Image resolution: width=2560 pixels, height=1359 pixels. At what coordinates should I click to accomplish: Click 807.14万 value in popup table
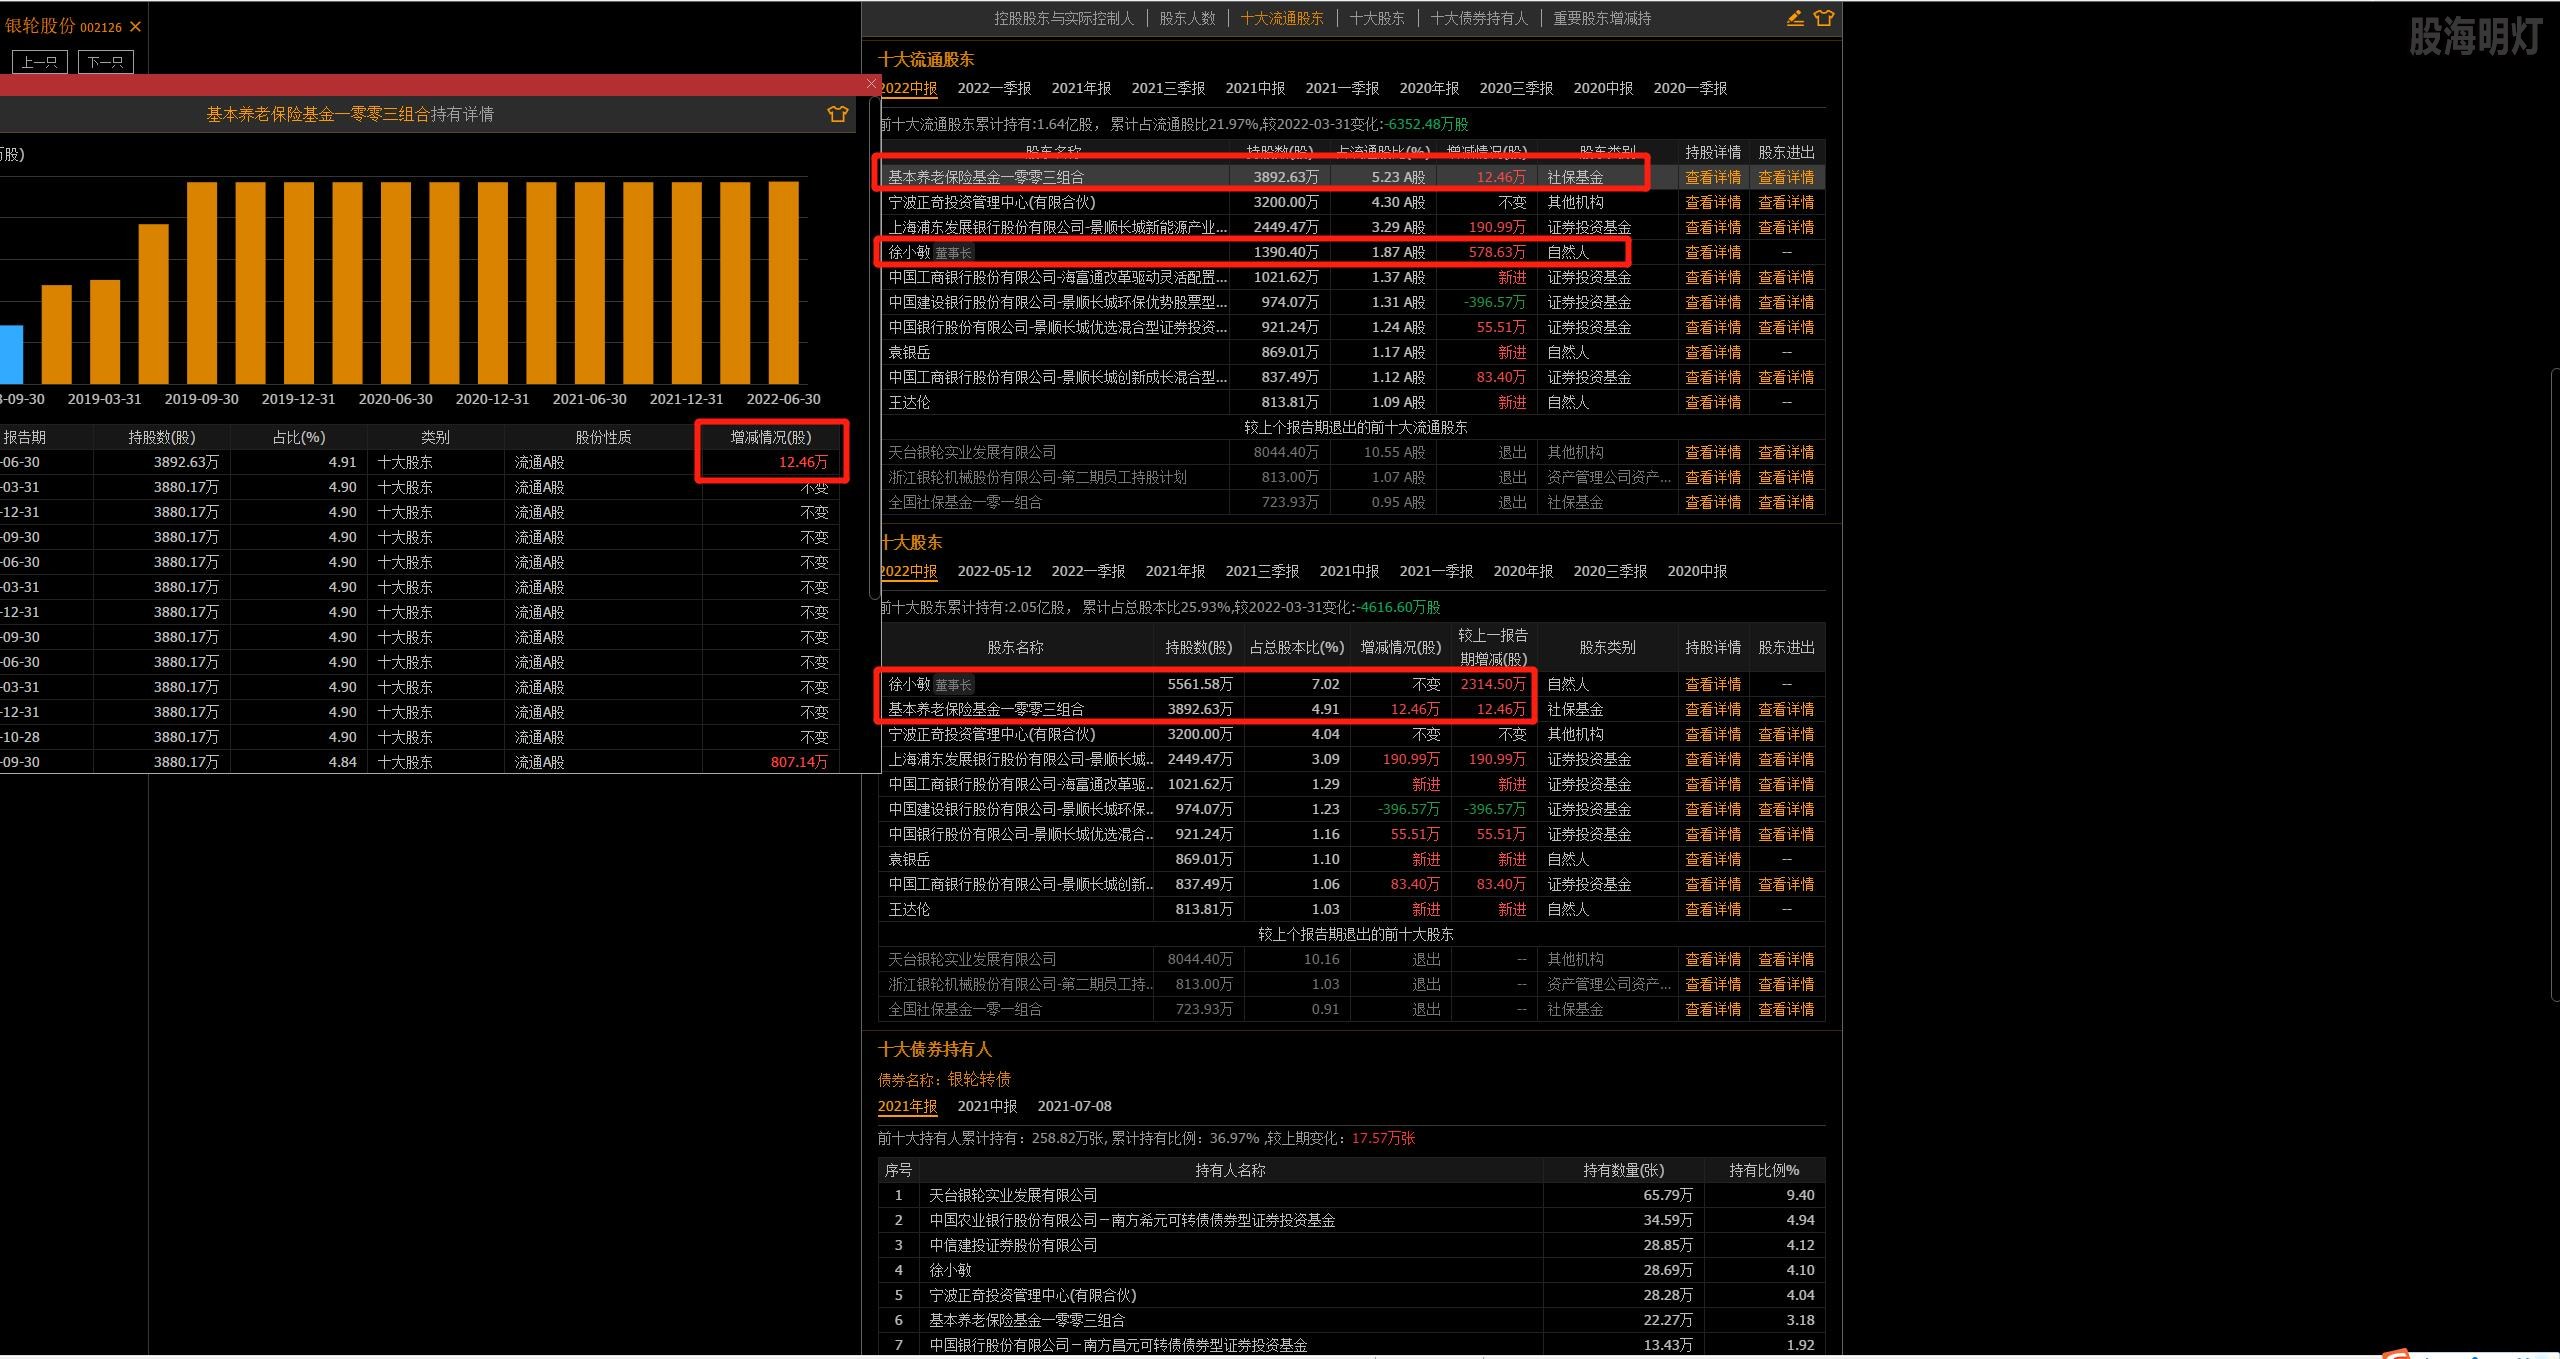(x=799, y=762)
